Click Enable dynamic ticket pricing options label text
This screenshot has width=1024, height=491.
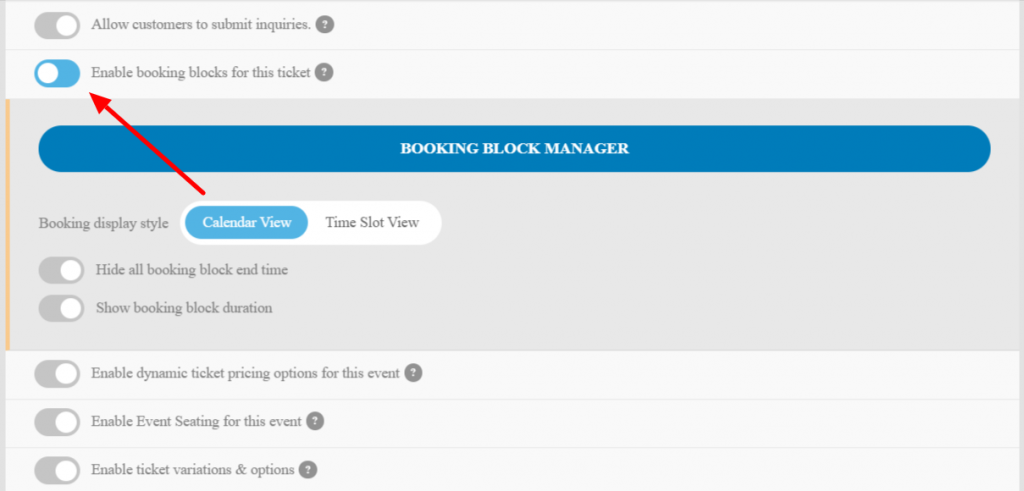246,373
